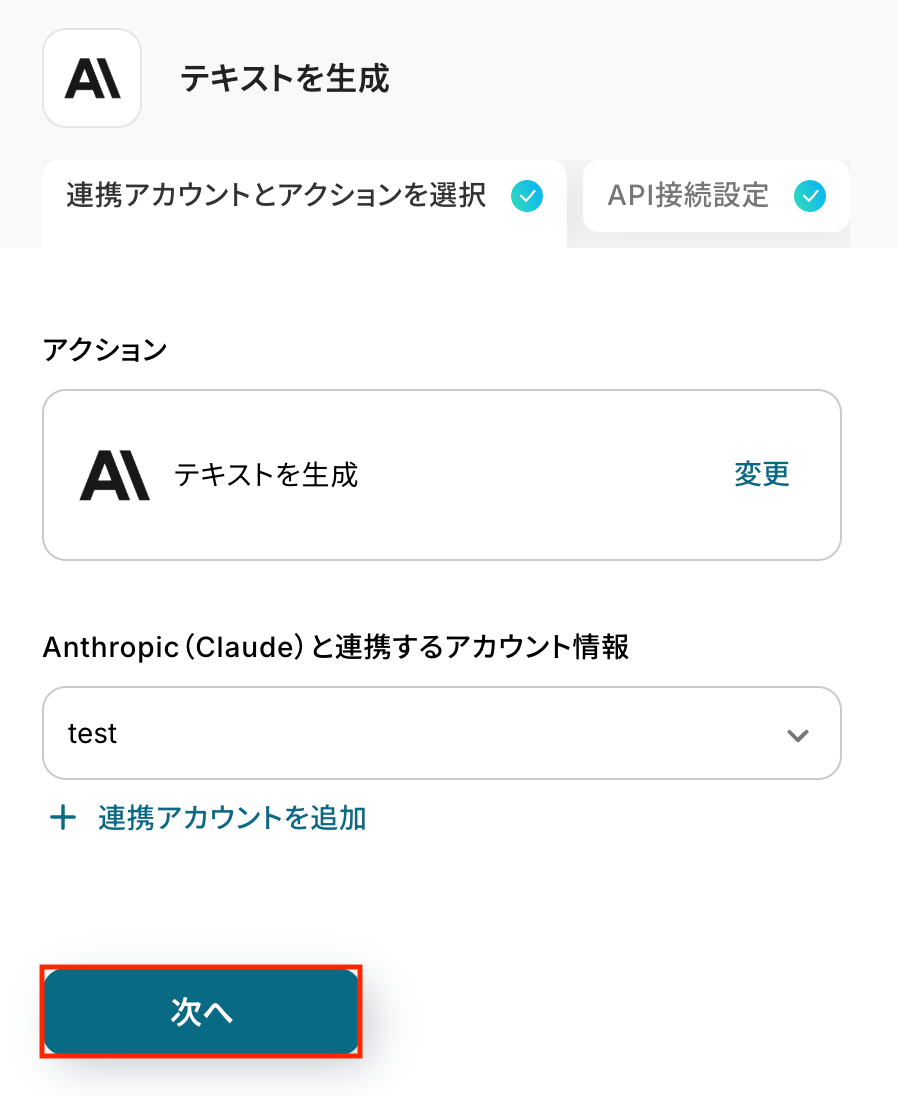The height and width of the screenshot is (1096, 898).
Task: Click the Anthropic logo inside the action card
Action: 115,475
